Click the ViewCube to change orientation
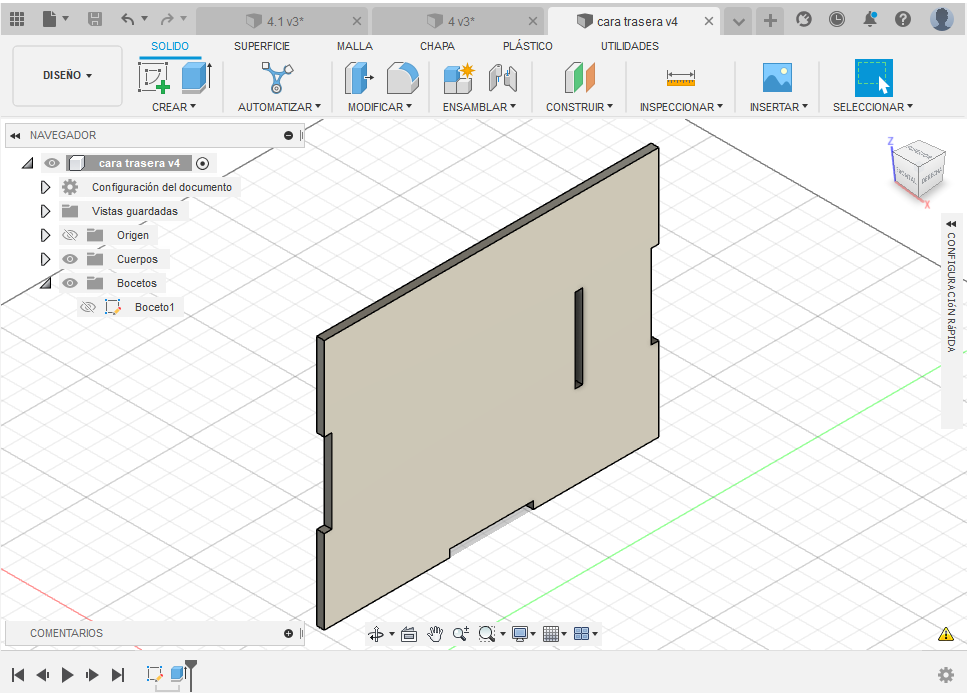967x693 pixels. [x=918, y=169]
